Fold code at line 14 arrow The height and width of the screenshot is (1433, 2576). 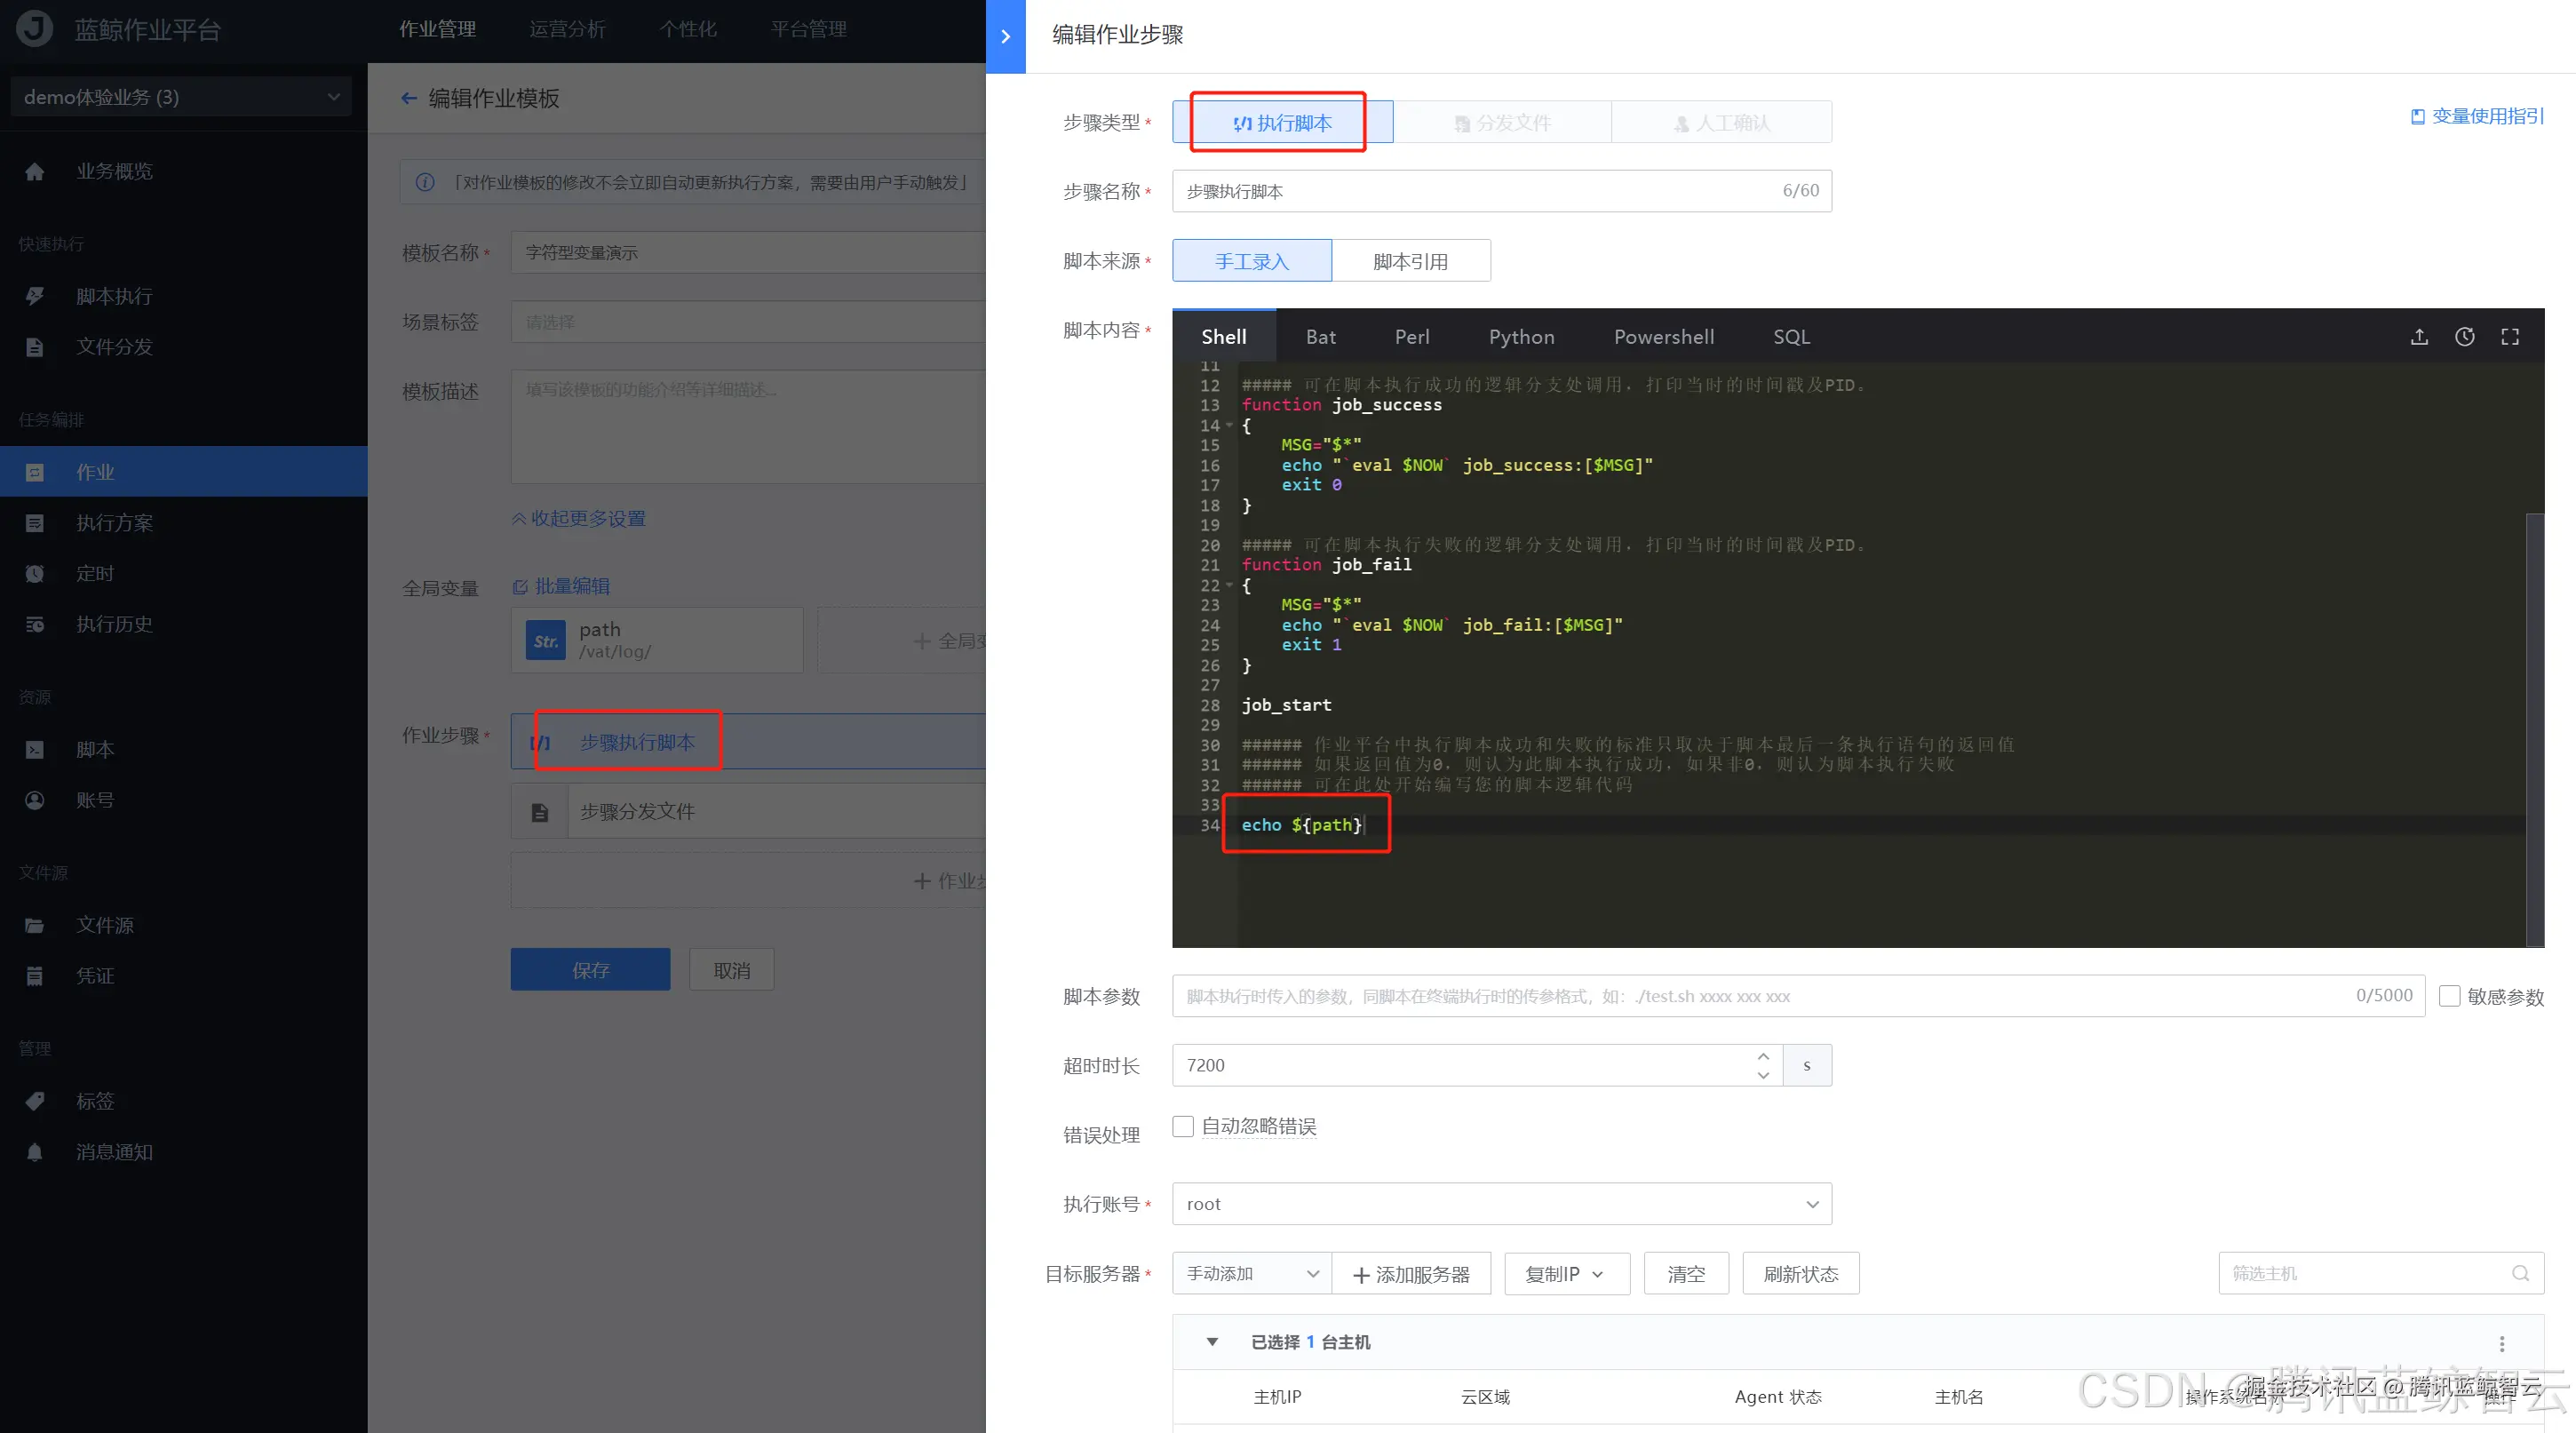(1230, 425)
